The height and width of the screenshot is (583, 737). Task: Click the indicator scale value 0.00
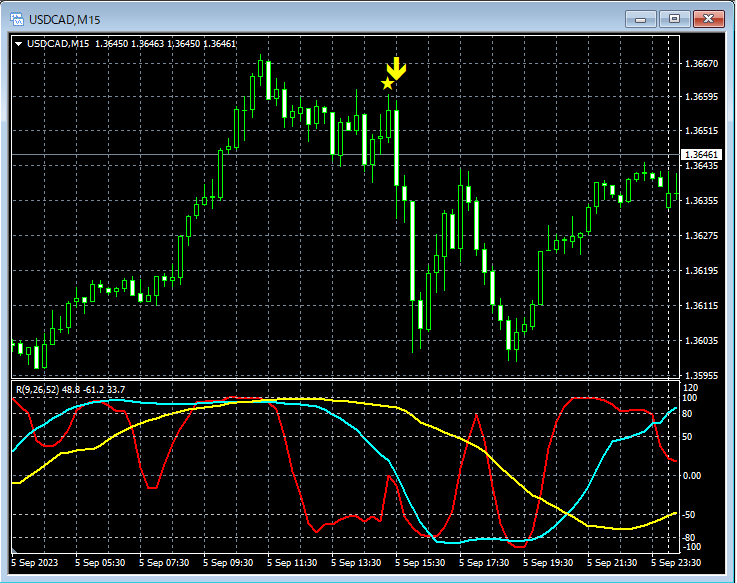691,476
